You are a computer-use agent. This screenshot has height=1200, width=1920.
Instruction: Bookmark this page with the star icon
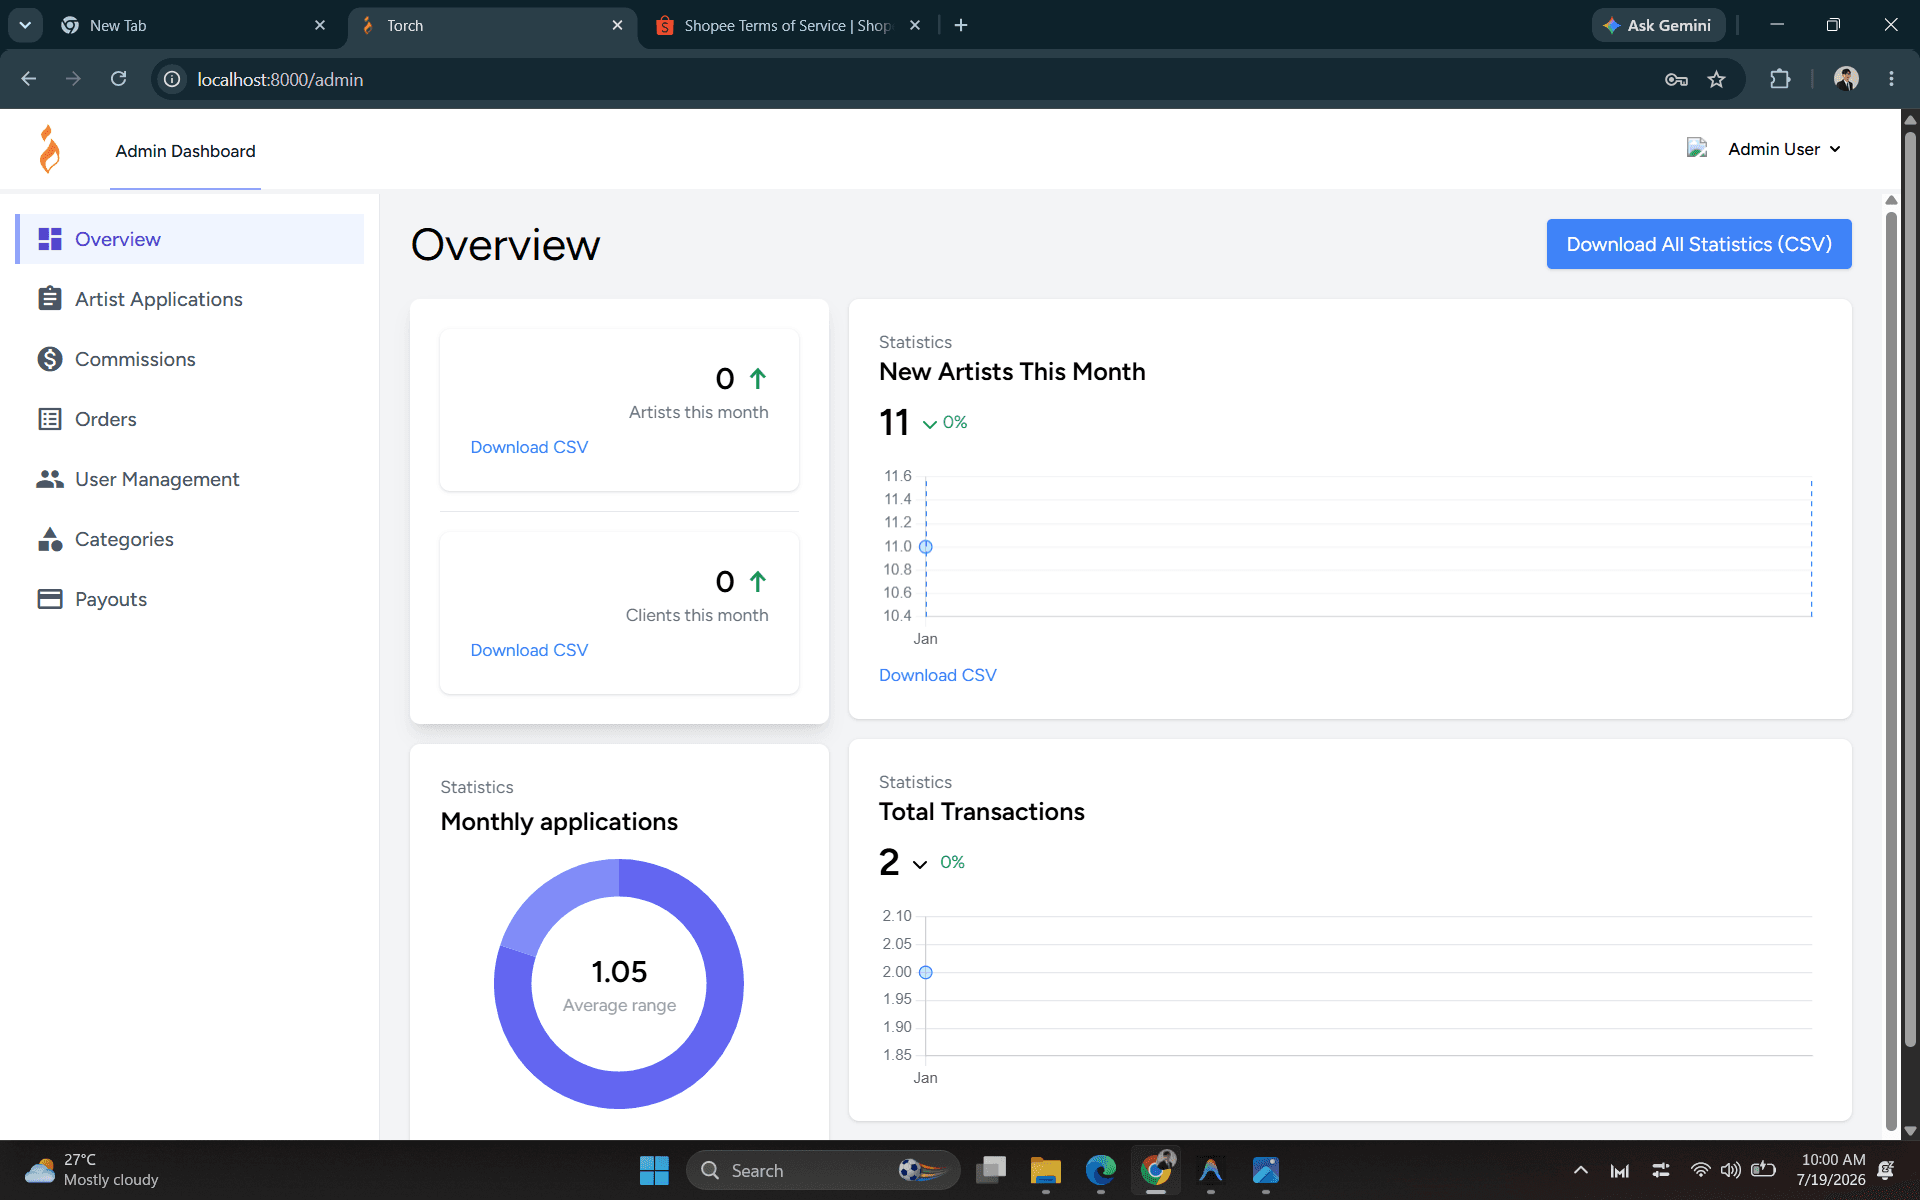point(1717,79)
